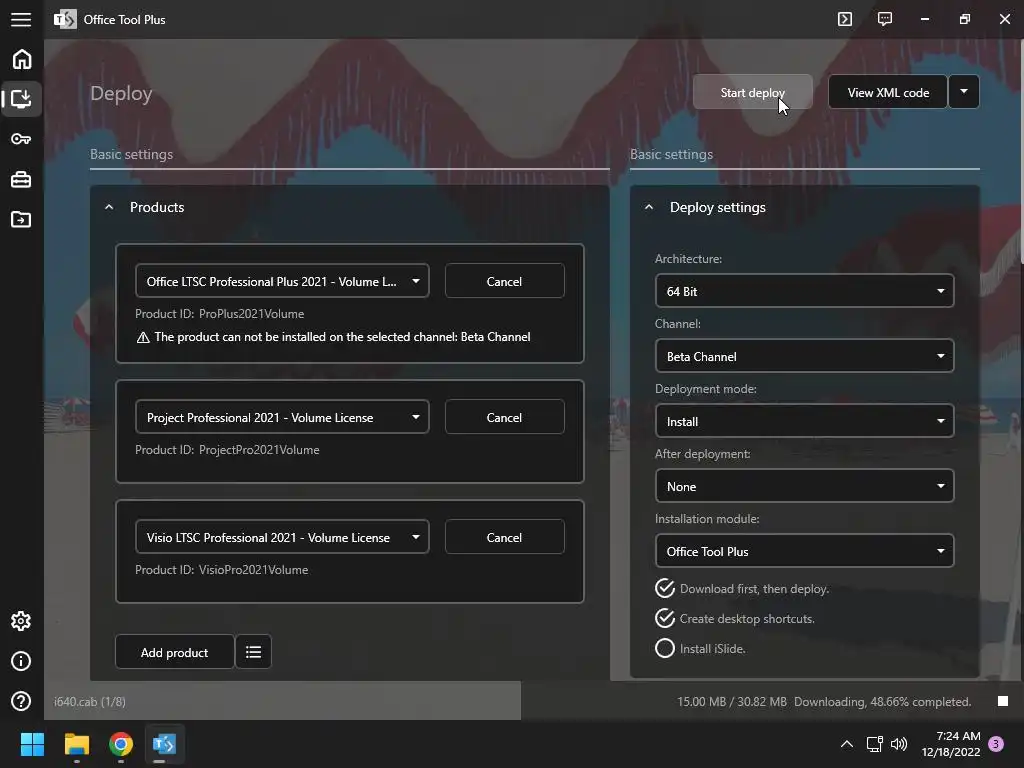Open network status tray icon
The image size is (1024, 768).
pyautogui.click(x=874, y=744)
